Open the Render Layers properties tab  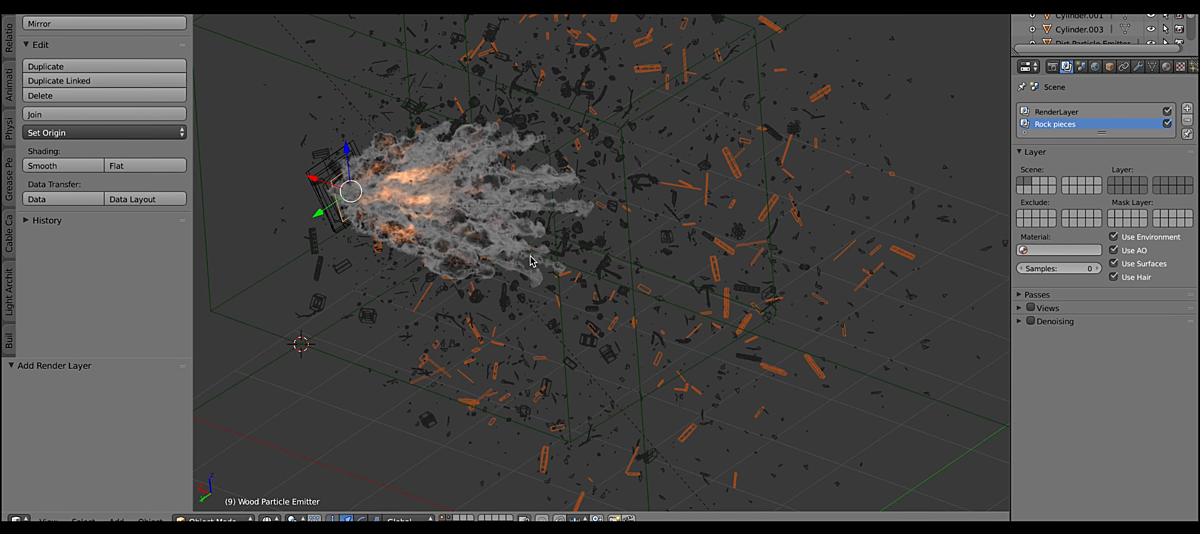(1067, 67)
